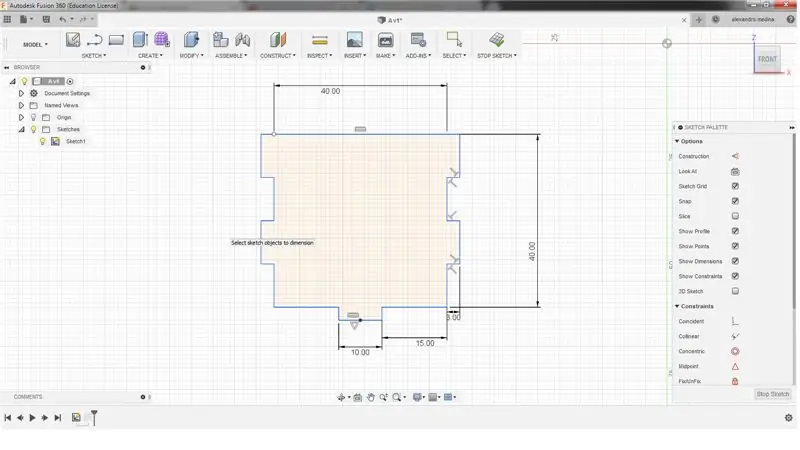This screenshot has height=450, width=800.
Task: Expand the Document Settings tree node
Action: tap(21, 93)
